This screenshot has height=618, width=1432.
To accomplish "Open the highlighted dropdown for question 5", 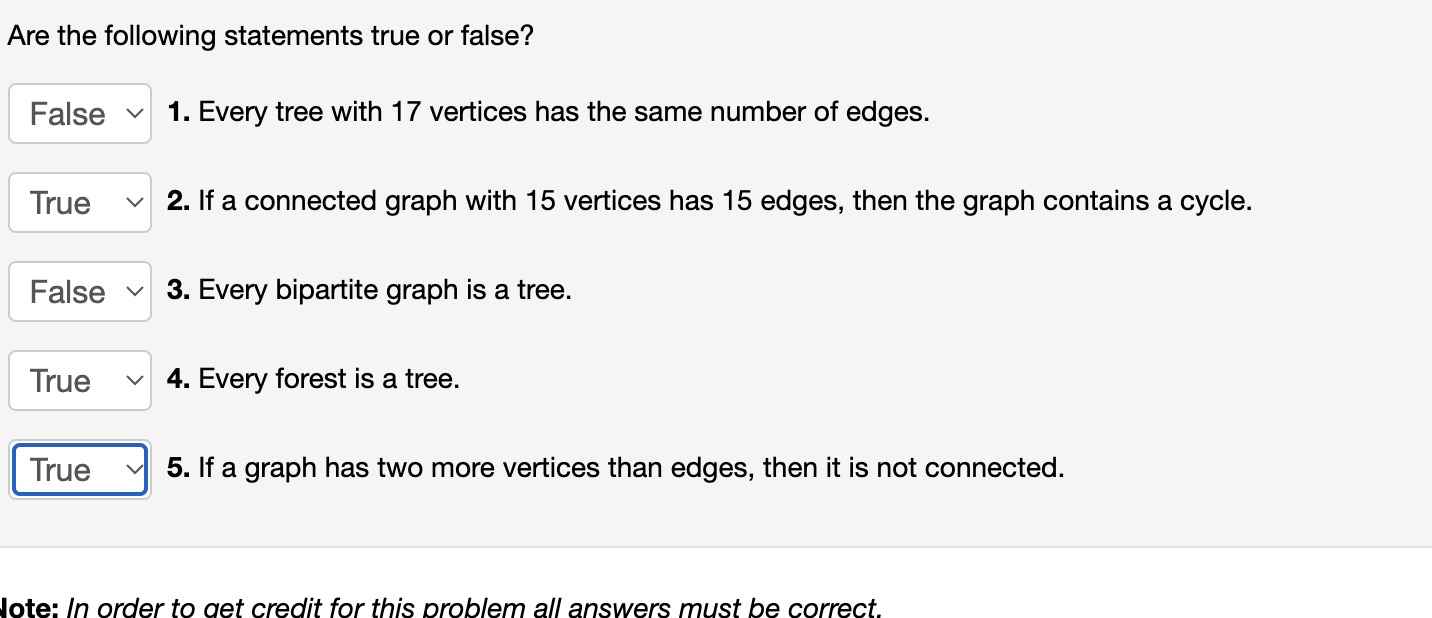I will [80, 469].
